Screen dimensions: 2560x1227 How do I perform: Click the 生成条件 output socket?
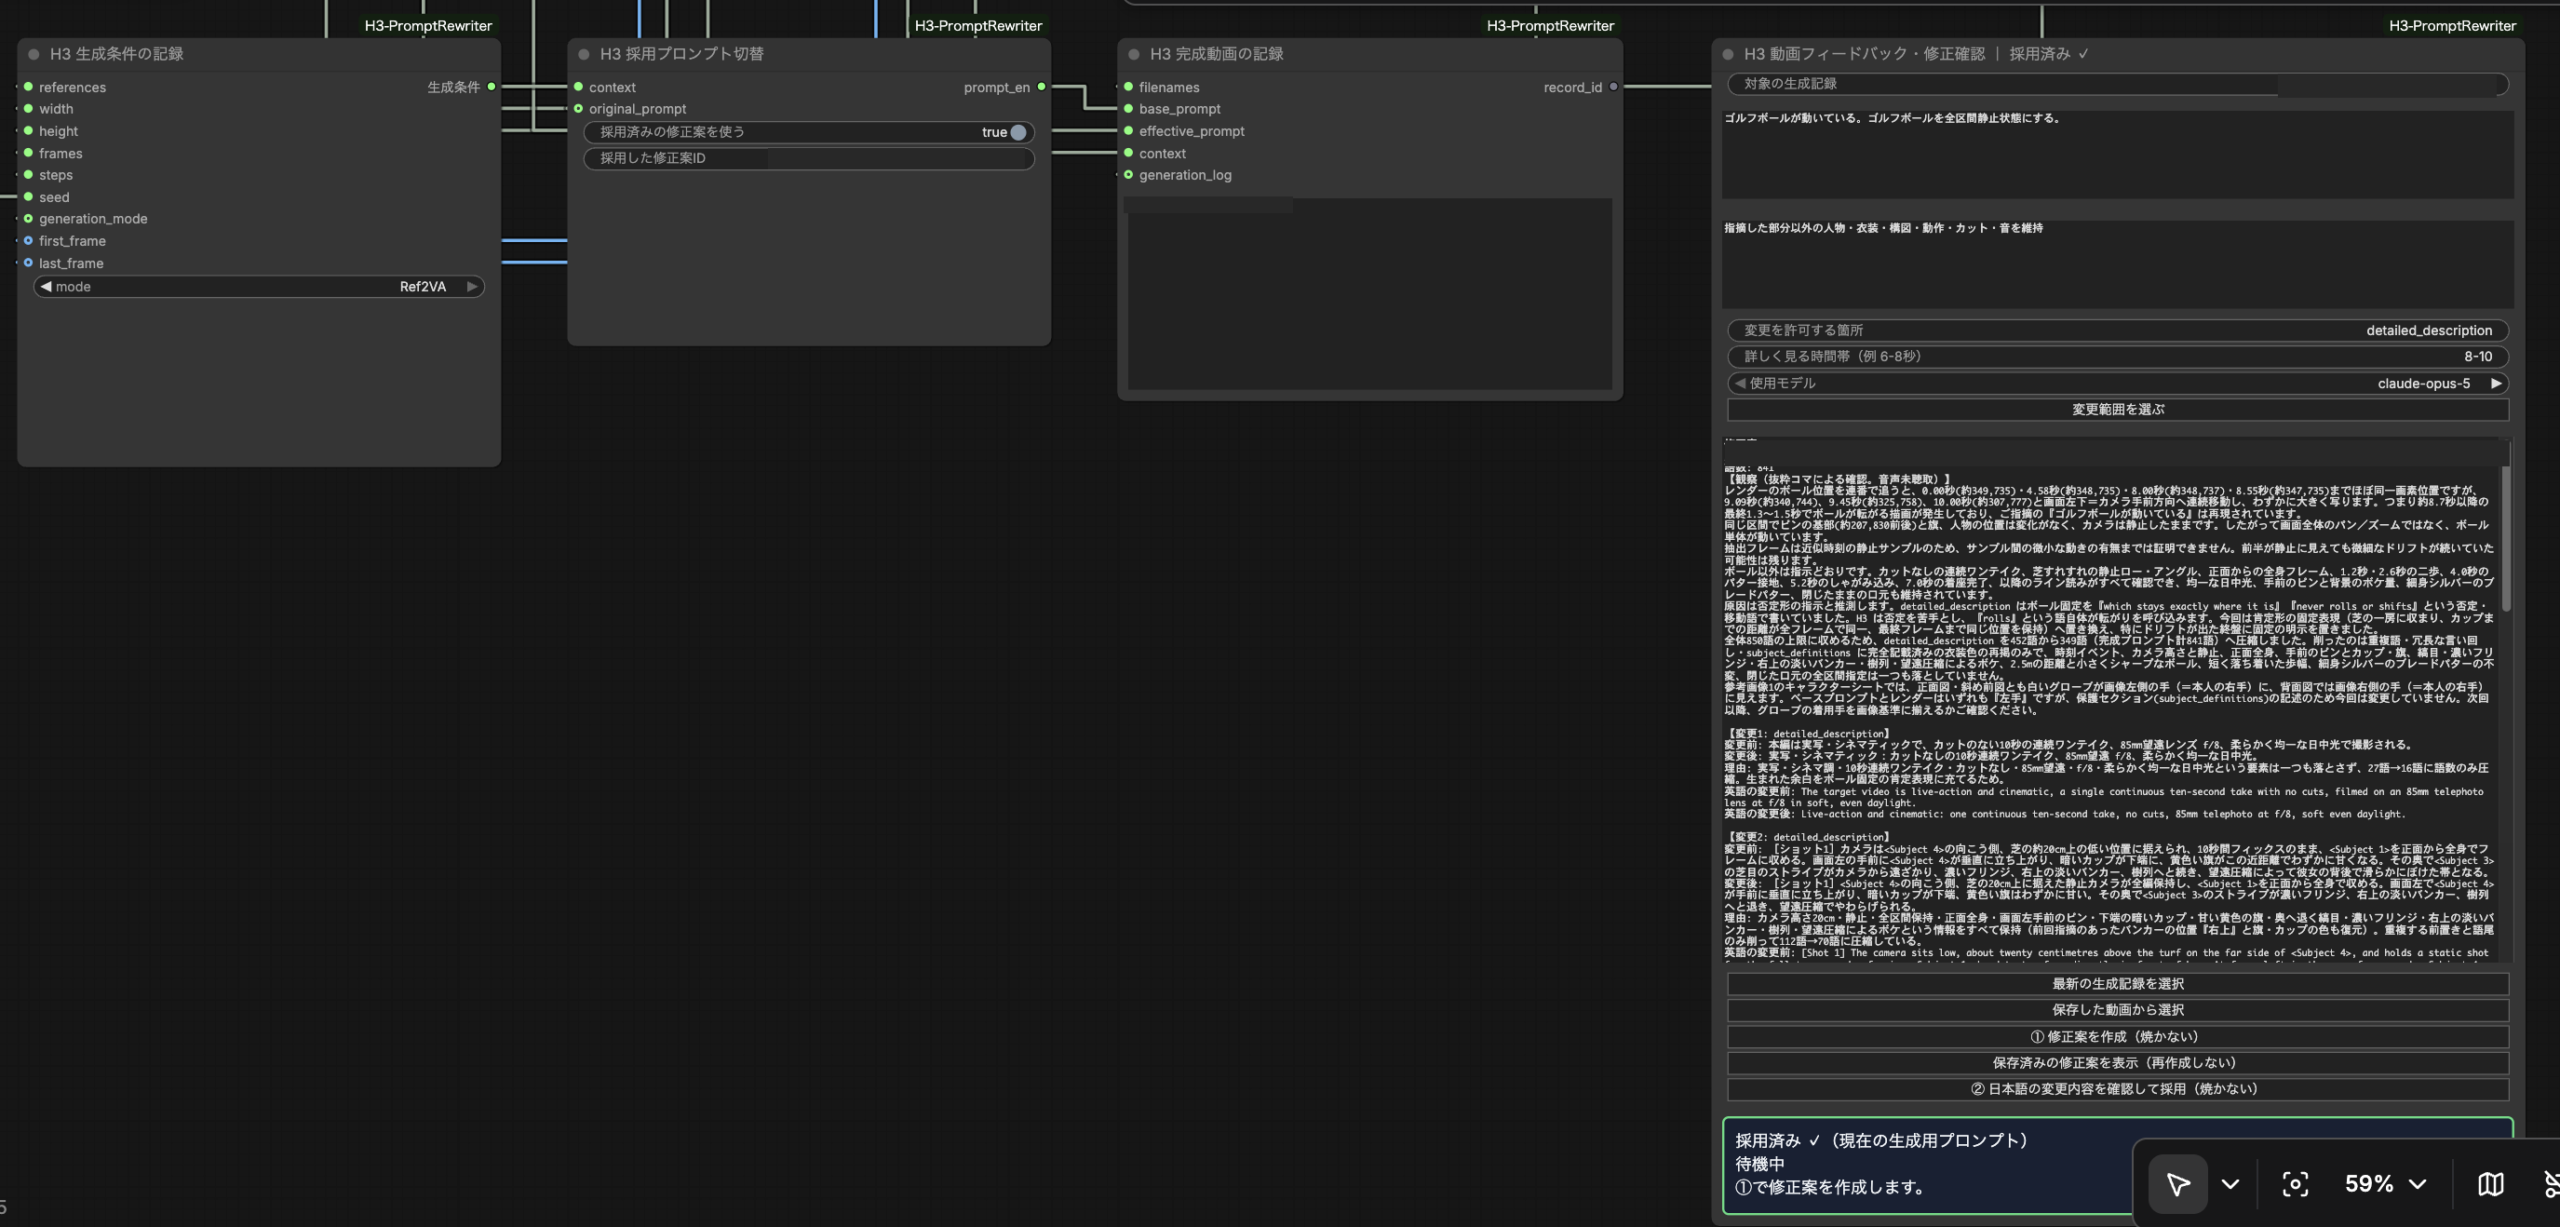tap(491, 87)
